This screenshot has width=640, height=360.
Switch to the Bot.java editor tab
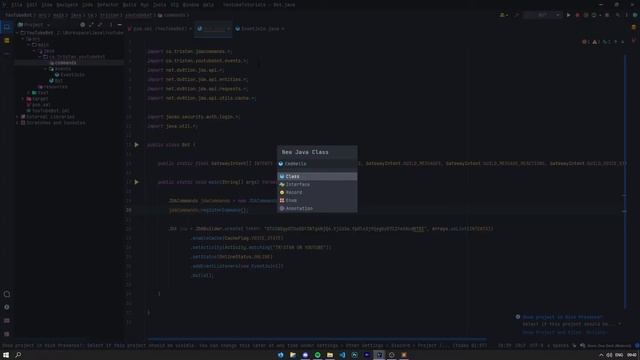213,29
